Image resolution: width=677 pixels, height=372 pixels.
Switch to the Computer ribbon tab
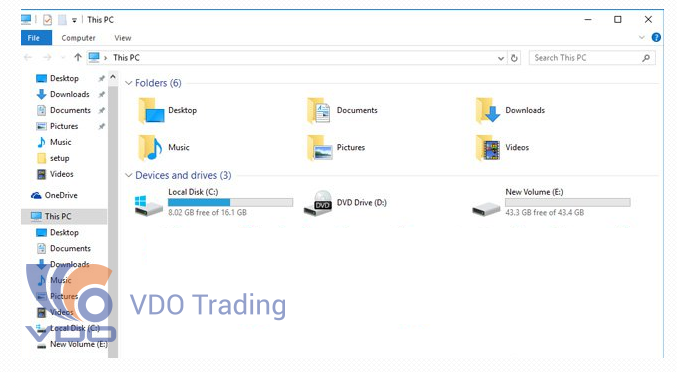tap(78, 38)
